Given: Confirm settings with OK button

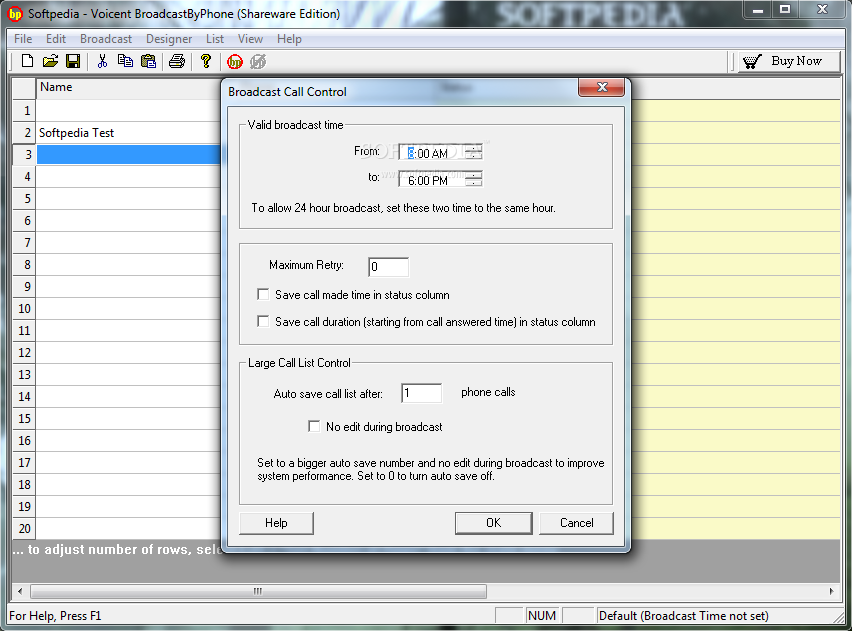Looking at the screenshot, I should 493,523.
